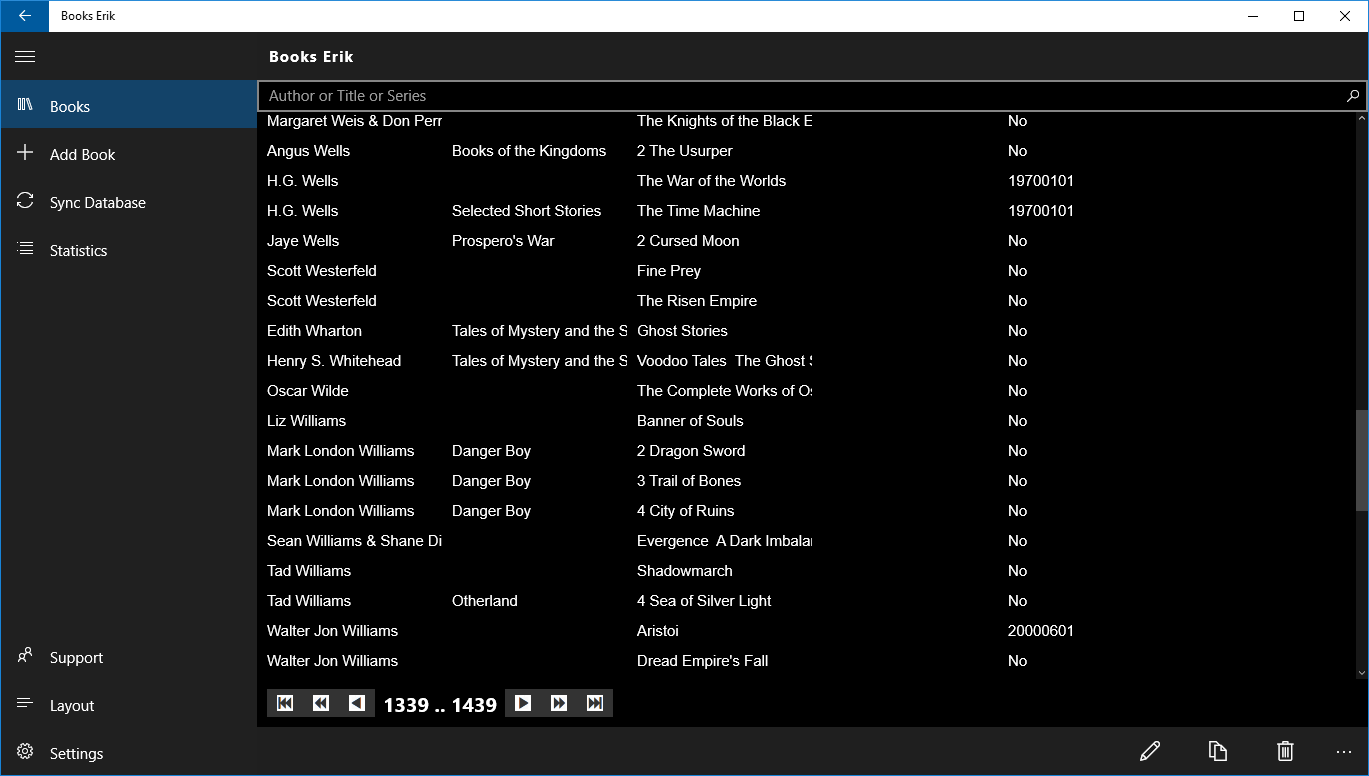Select the '4 City of Ruins' row
This screenshot has height=776, width=1369.
tap(806, 511)
